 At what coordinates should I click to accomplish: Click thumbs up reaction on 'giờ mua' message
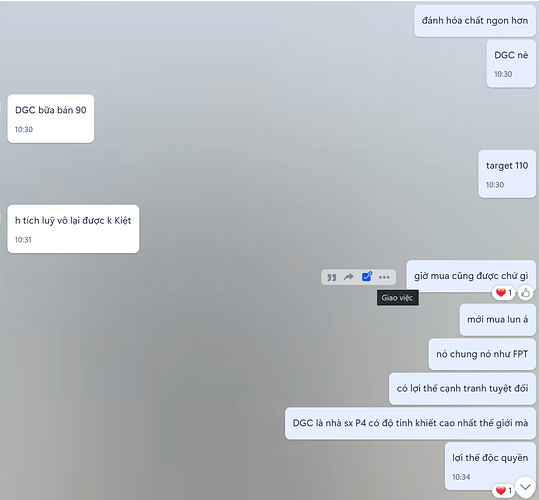pyautogui.click(x=525, y=293)
